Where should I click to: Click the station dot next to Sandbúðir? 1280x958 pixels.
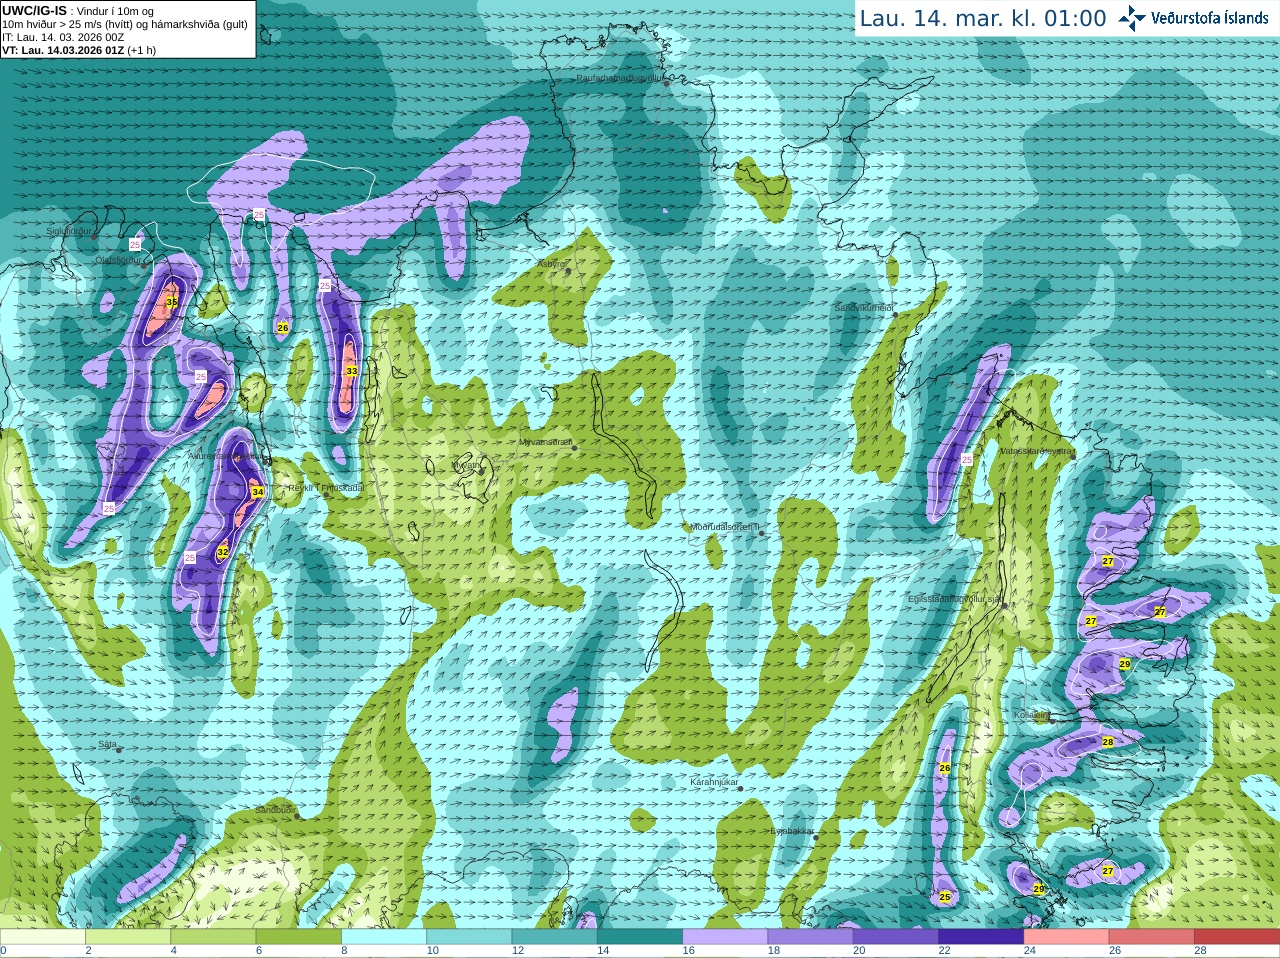coord(297,816)
